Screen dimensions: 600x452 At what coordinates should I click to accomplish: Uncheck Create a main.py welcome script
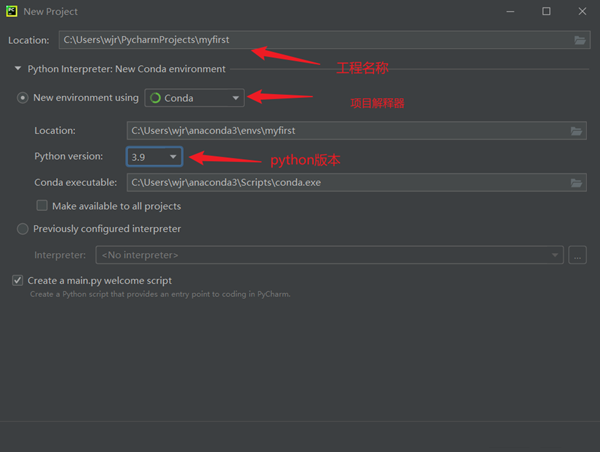tap(18, 281)
